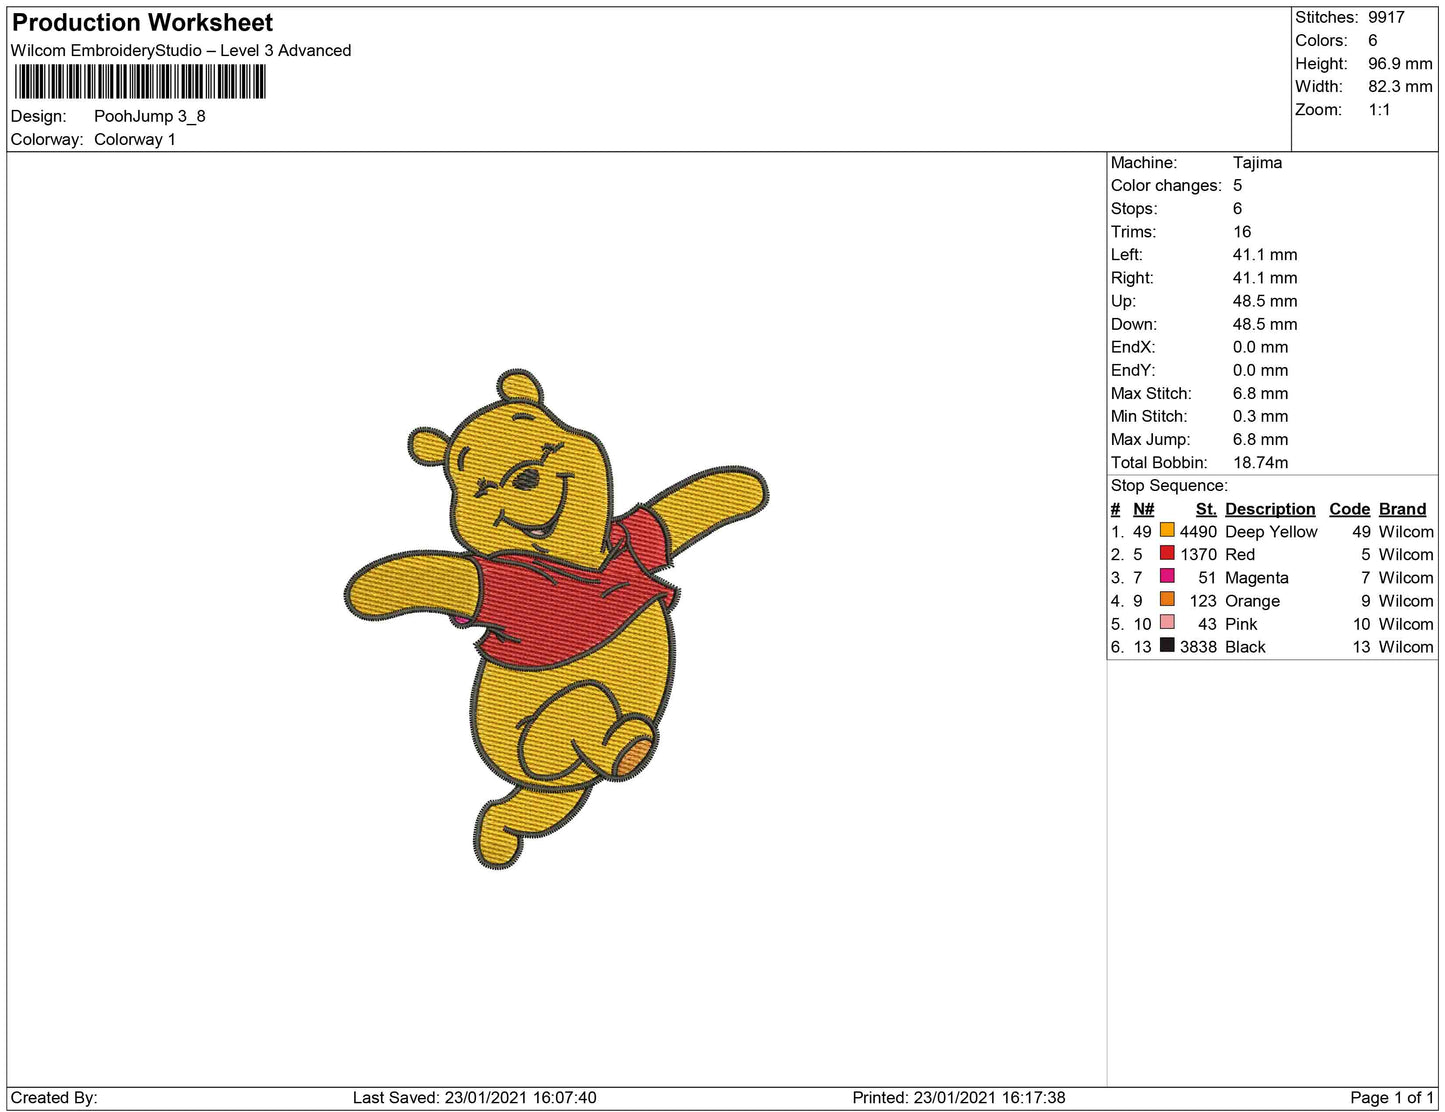Click the Magenta thread color swatch
Image resolution: width=1445 pixels, height=1112 pixels.
tap(1167, 576)
